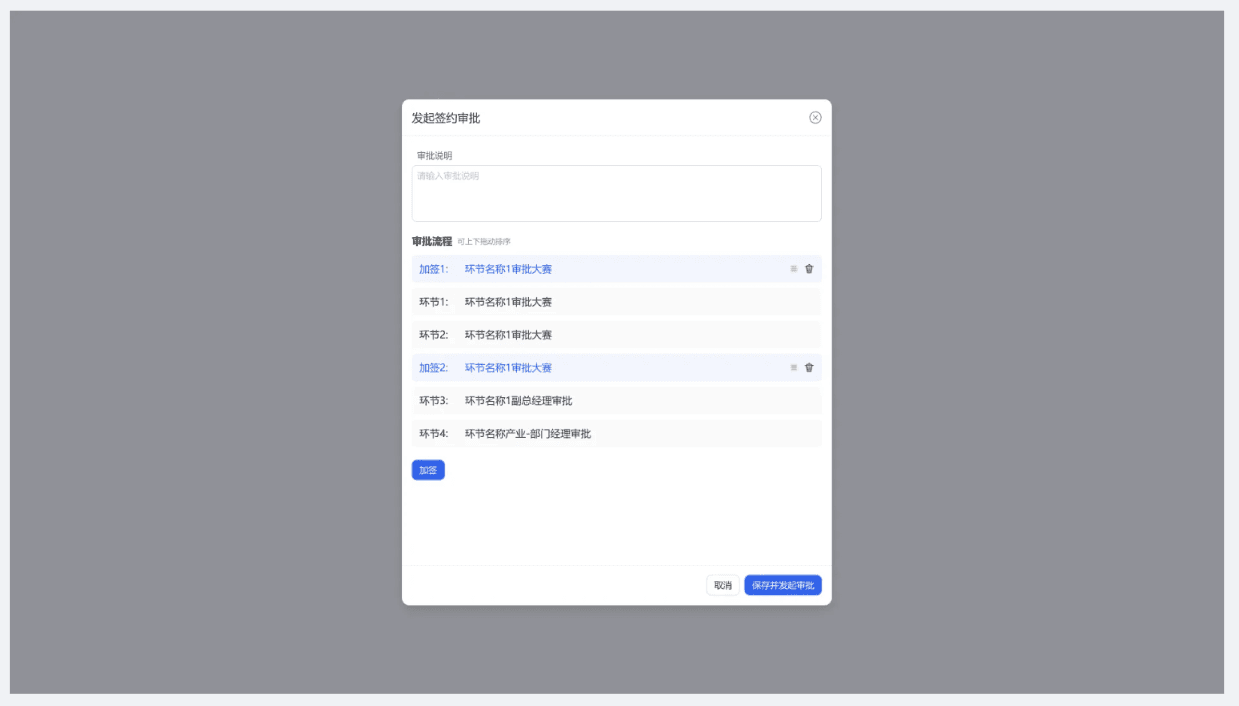The height and width of the screenshot is (706, 1239).
Task: Select the 环节1: row
Action: [x=617, y=301]
